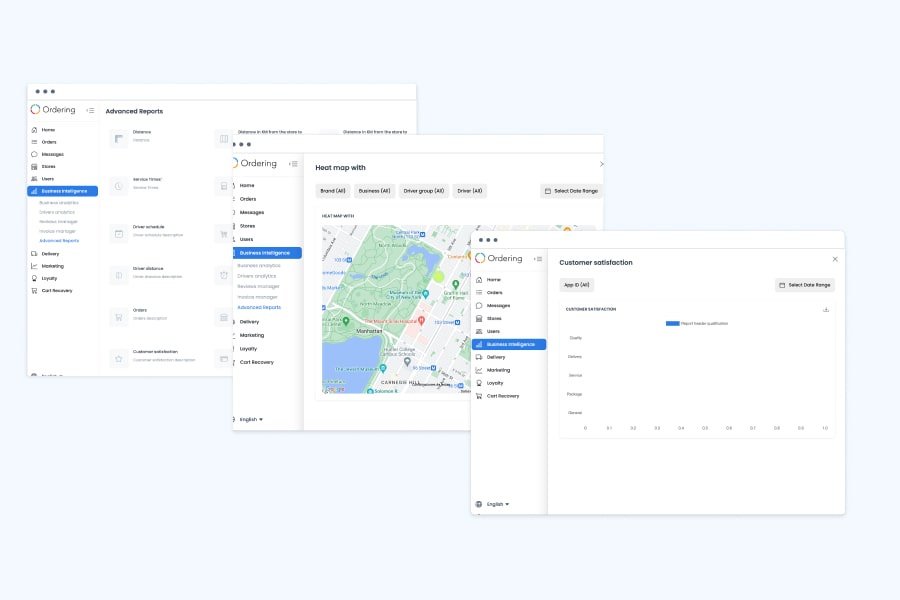Open Business analytics in Heat map window sidebar
The height and width of the screenshot is (600, 900).
(x=259, y=266)
